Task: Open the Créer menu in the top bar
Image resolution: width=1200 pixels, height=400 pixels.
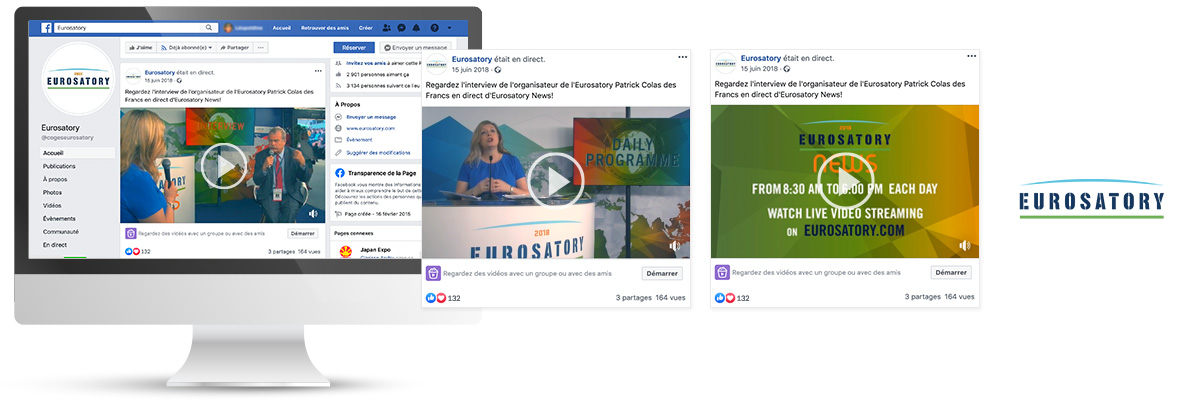Action: 365,28
